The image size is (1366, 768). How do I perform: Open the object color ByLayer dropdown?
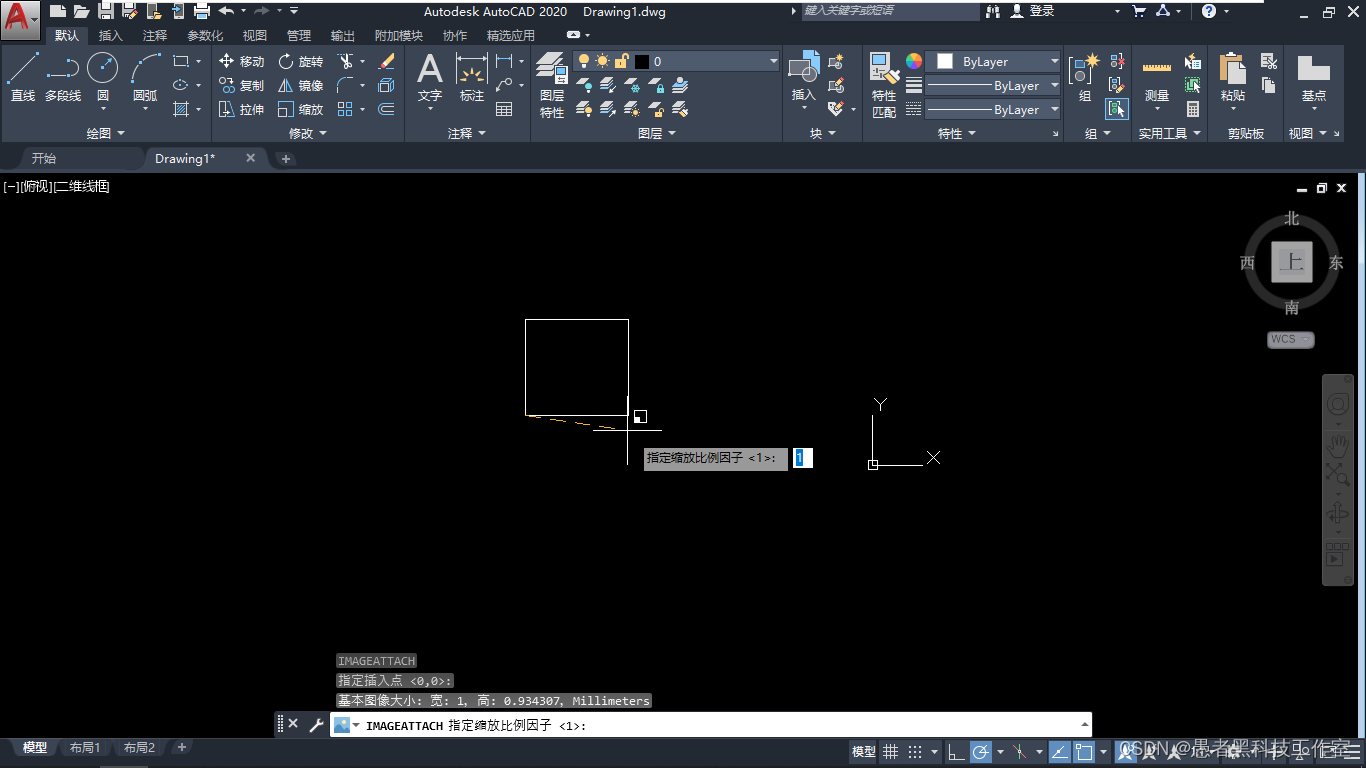(992, 61)
